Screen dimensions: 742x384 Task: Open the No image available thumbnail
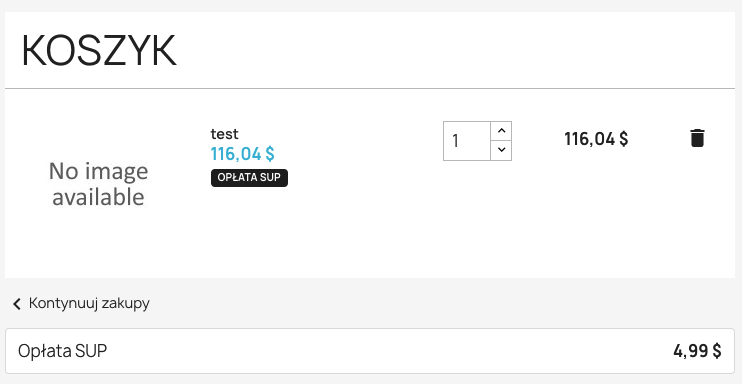coord(98,184)
